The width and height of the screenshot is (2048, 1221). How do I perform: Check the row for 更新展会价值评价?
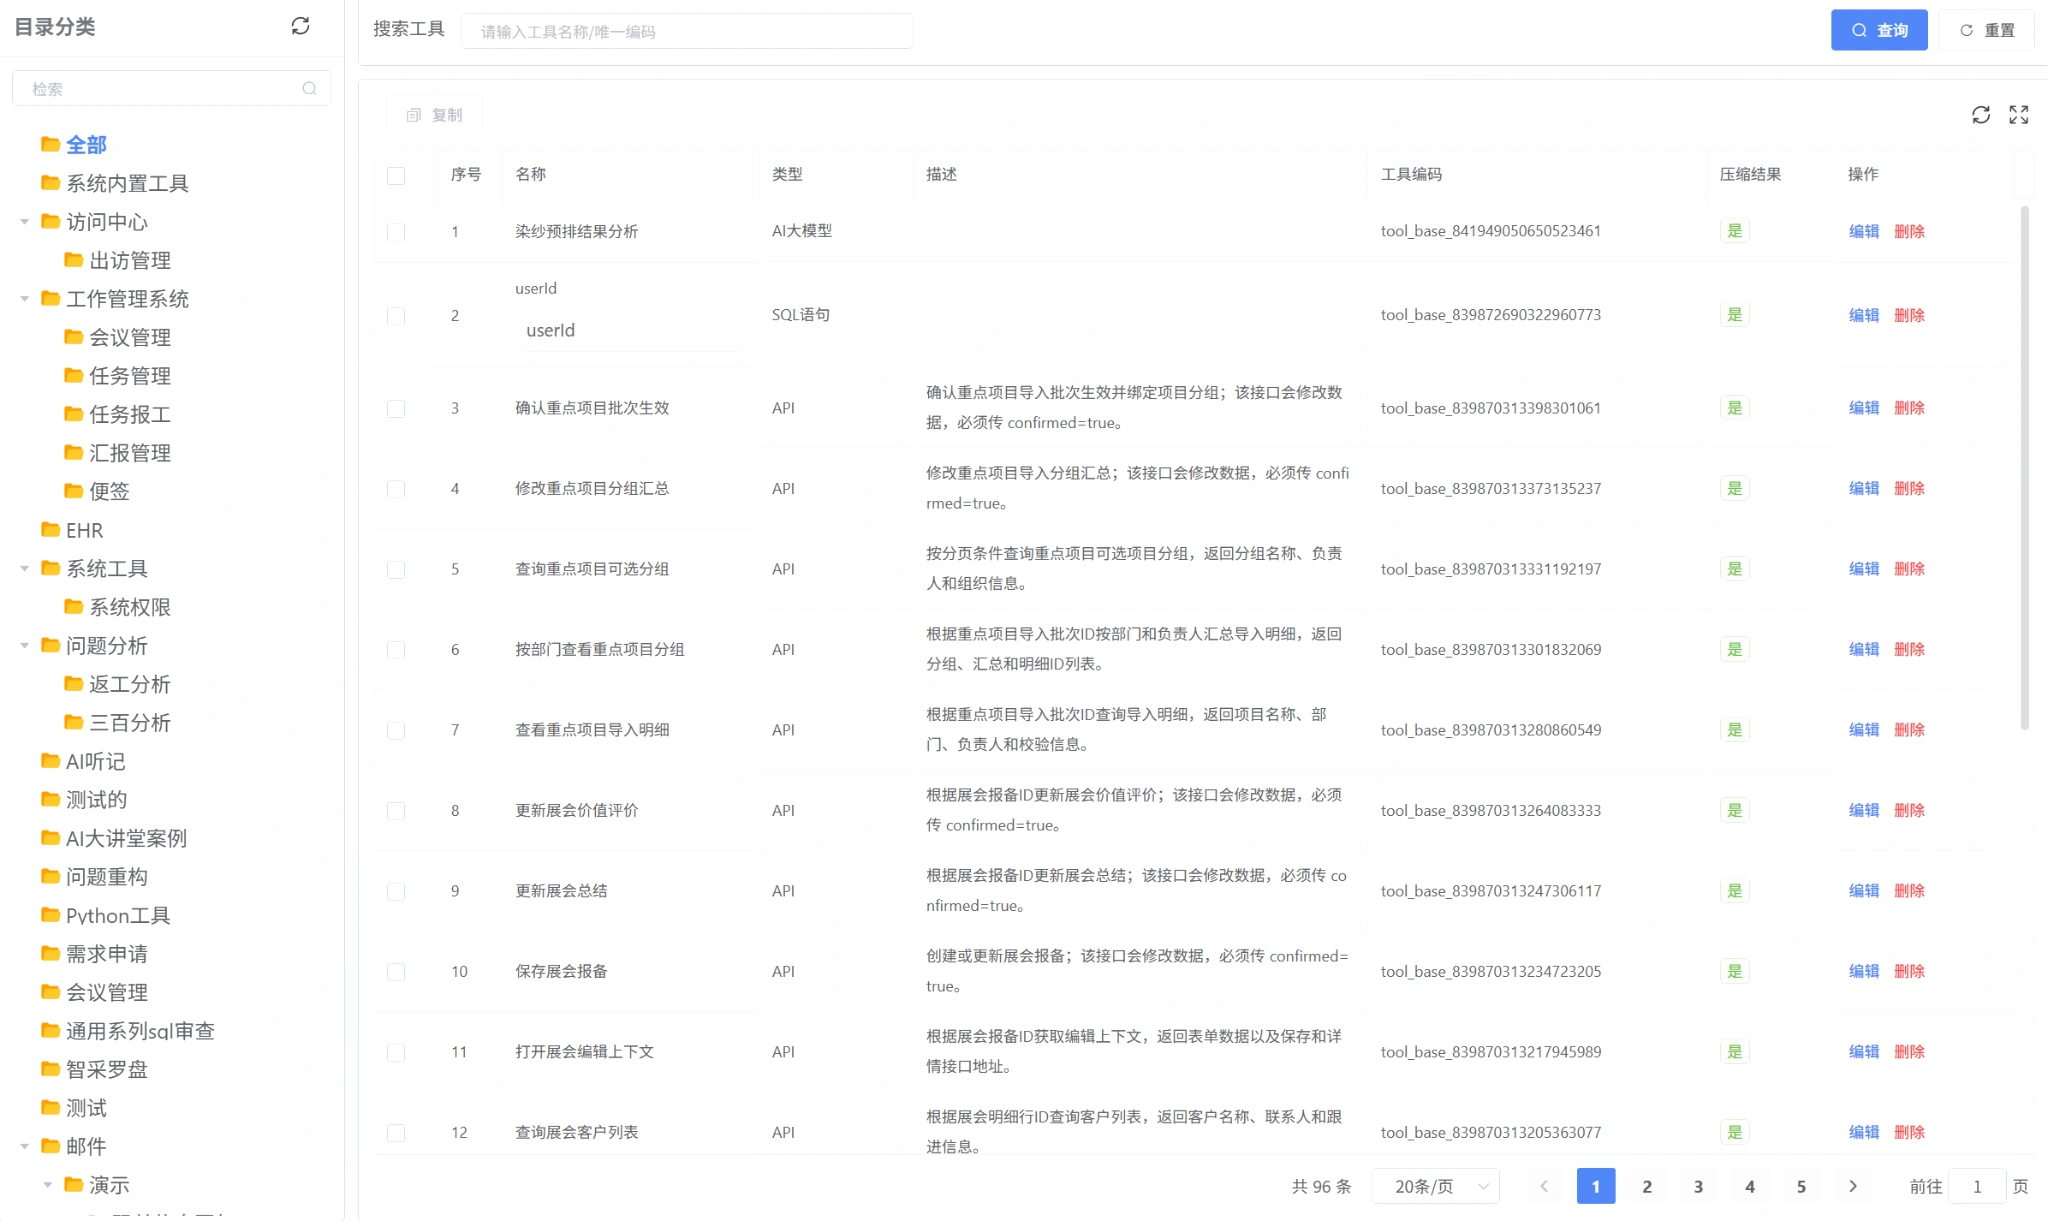pyautogui.click(x=396, y=811)
